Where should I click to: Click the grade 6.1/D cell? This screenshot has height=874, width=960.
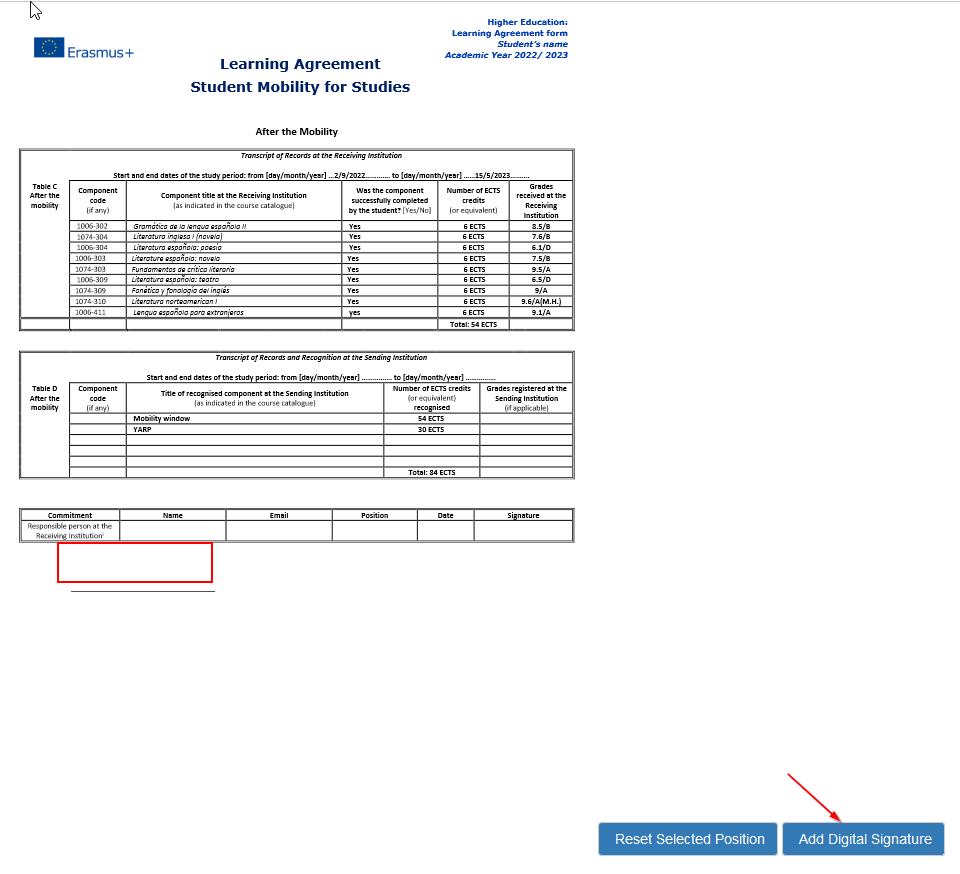click(x=541, y=248)
